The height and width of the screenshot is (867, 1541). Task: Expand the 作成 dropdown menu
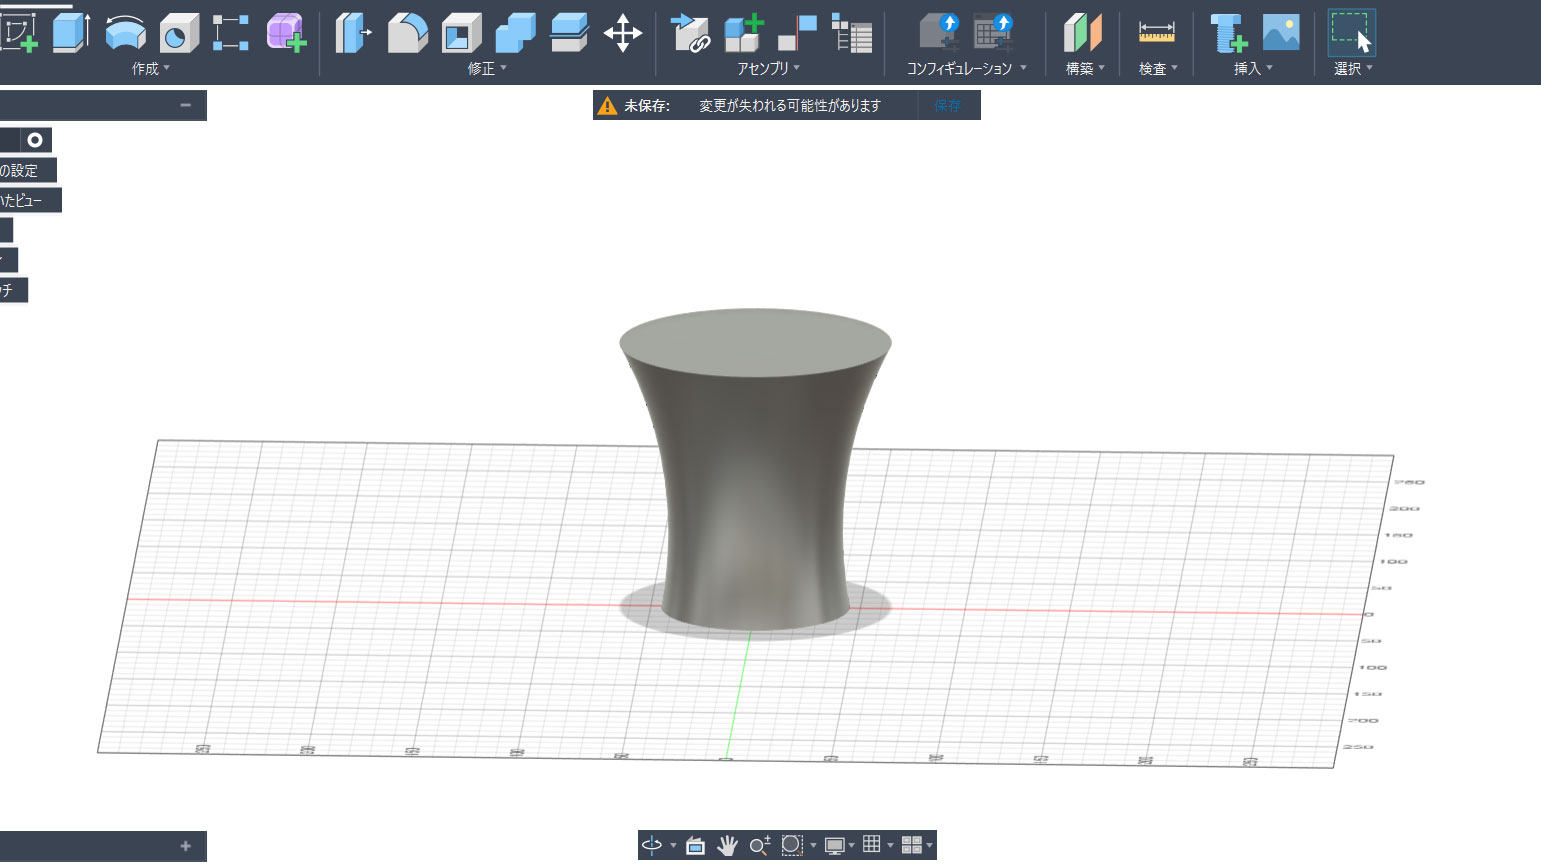pyautogui.click(x=150, y=68)
